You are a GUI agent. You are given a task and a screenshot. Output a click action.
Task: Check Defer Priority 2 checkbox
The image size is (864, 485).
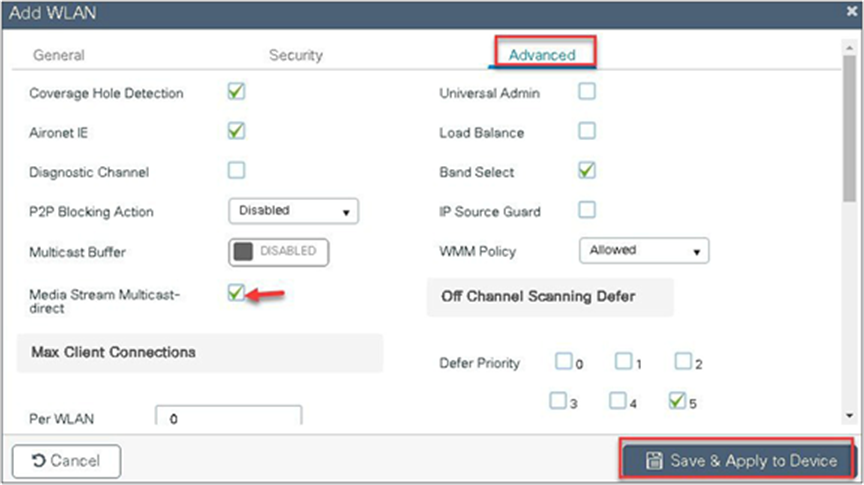[683, 361]
